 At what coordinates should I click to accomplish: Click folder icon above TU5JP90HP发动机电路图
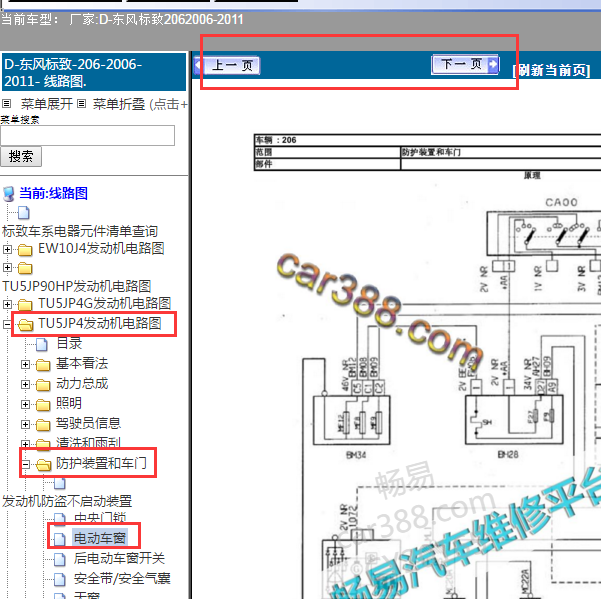click(25, 268)
